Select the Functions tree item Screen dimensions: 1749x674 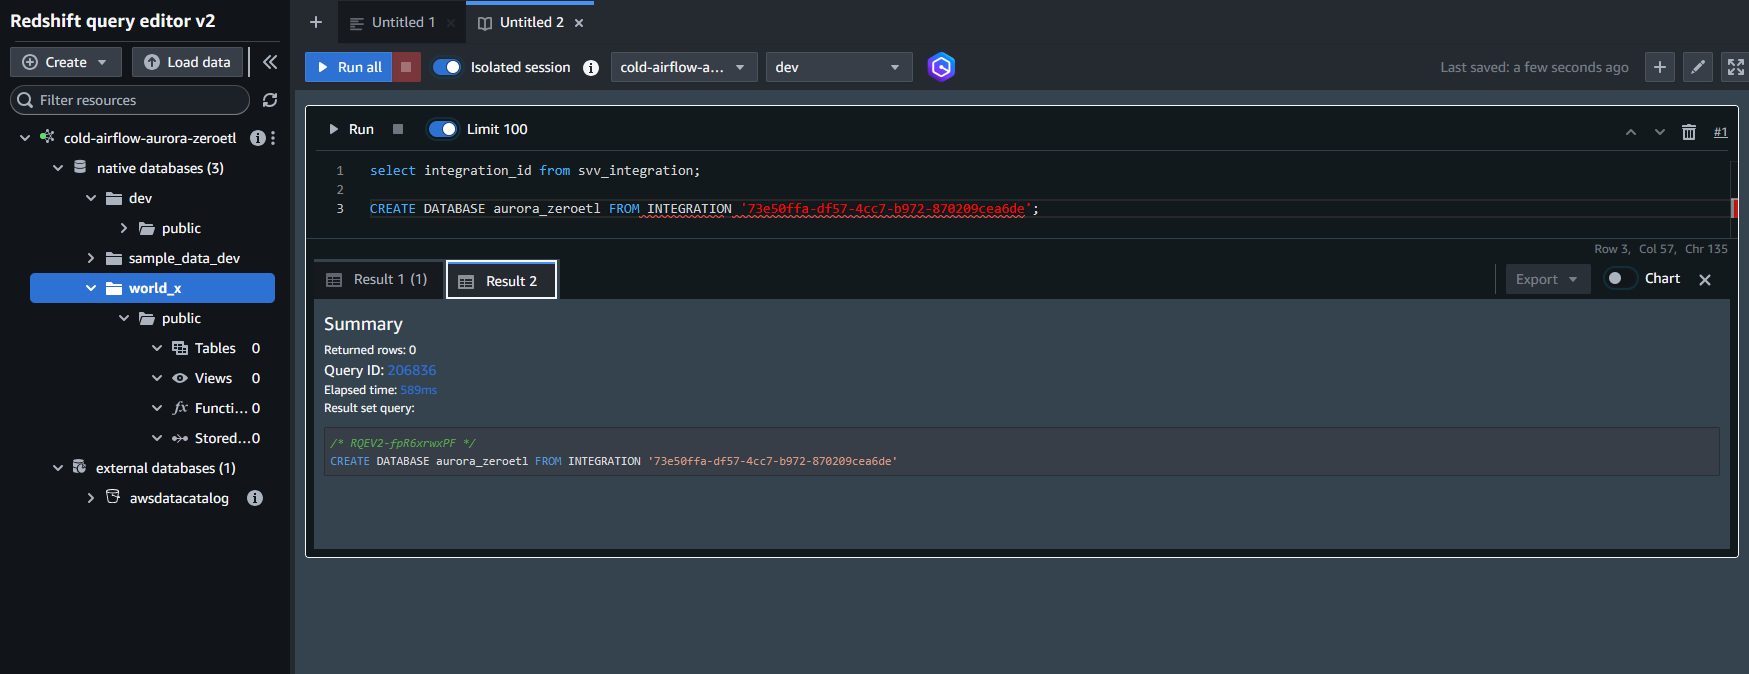[221, 408]
